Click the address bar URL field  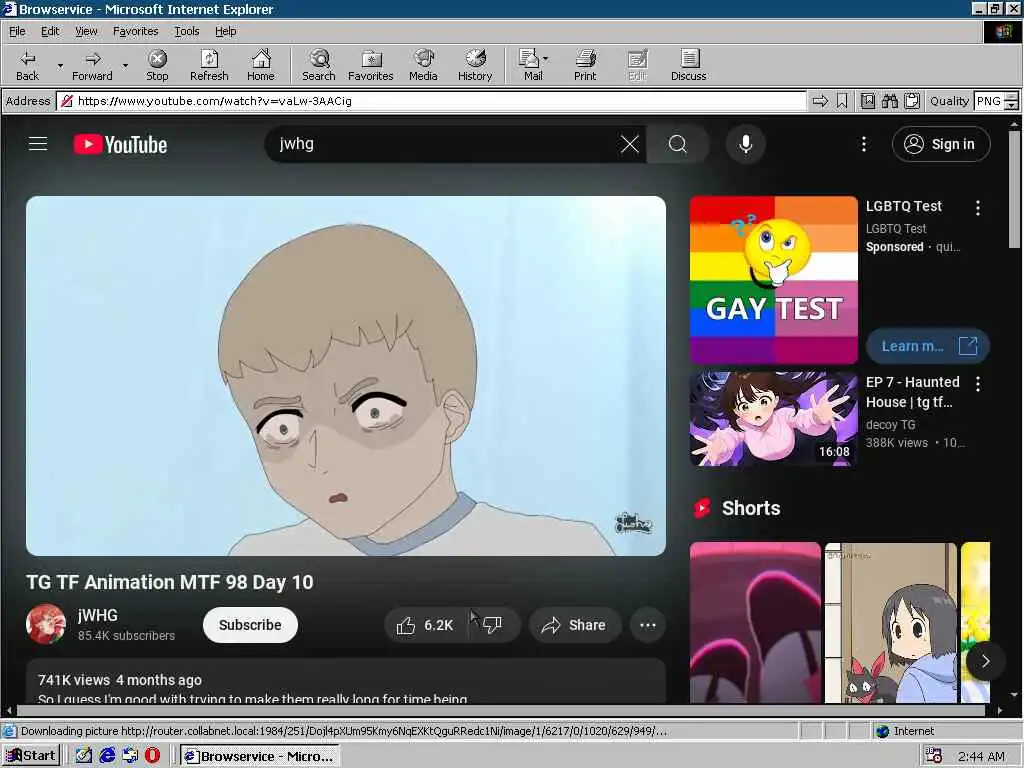point(431,101)
